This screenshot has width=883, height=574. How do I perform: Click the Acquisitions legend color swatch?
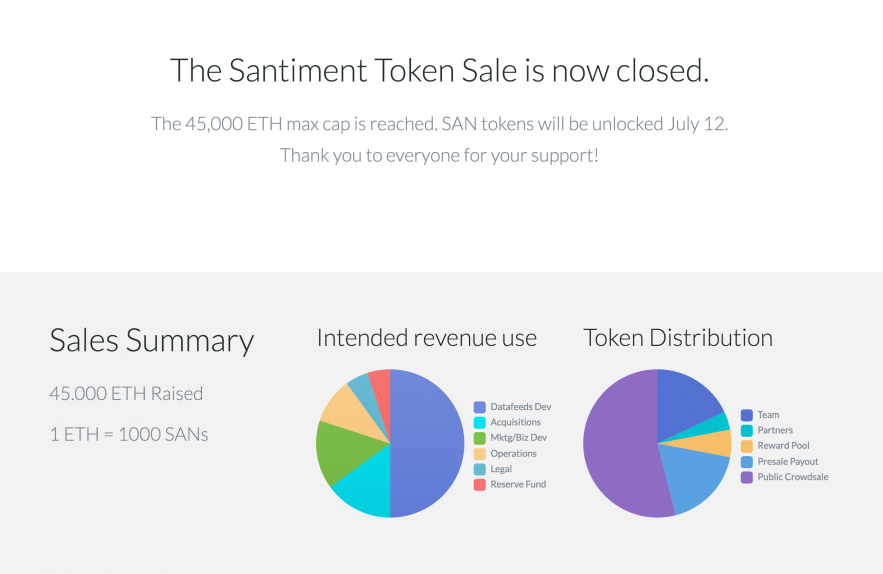480,422
